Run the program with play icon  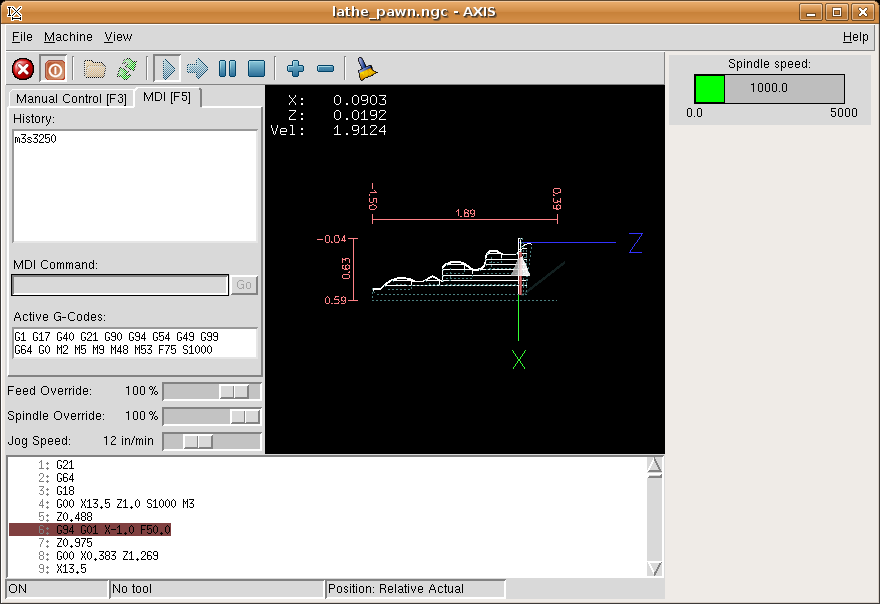[x=167, y=69]
